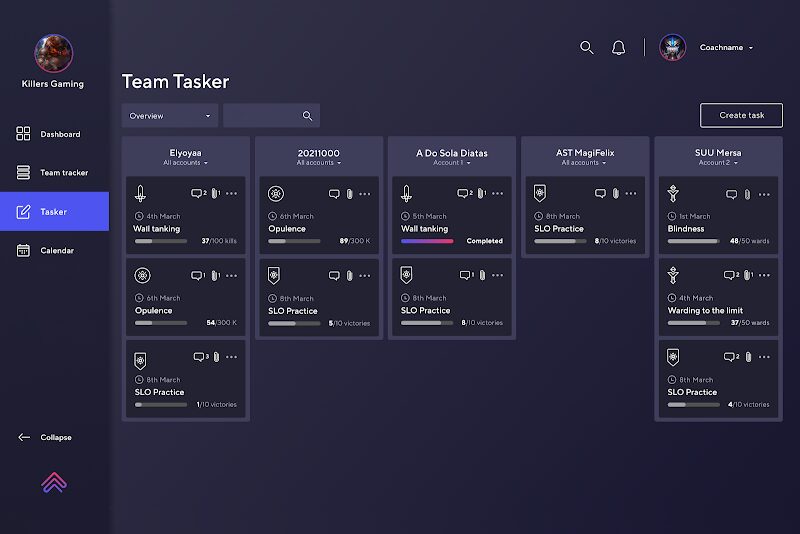Open more options on 20211000 Opulence card
The width and height of the screenshot is (800, 534).
tap(365, 194)
